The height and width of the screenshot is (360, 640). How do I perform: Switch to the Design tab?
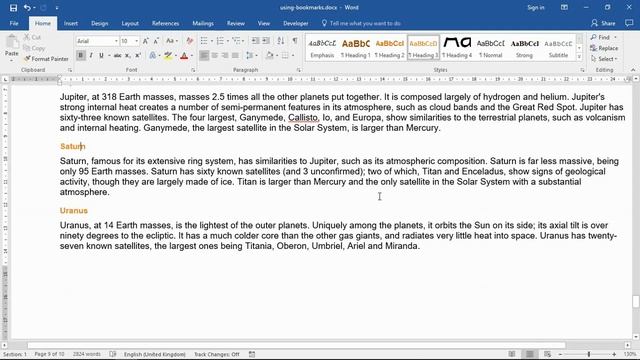[100, 23]
